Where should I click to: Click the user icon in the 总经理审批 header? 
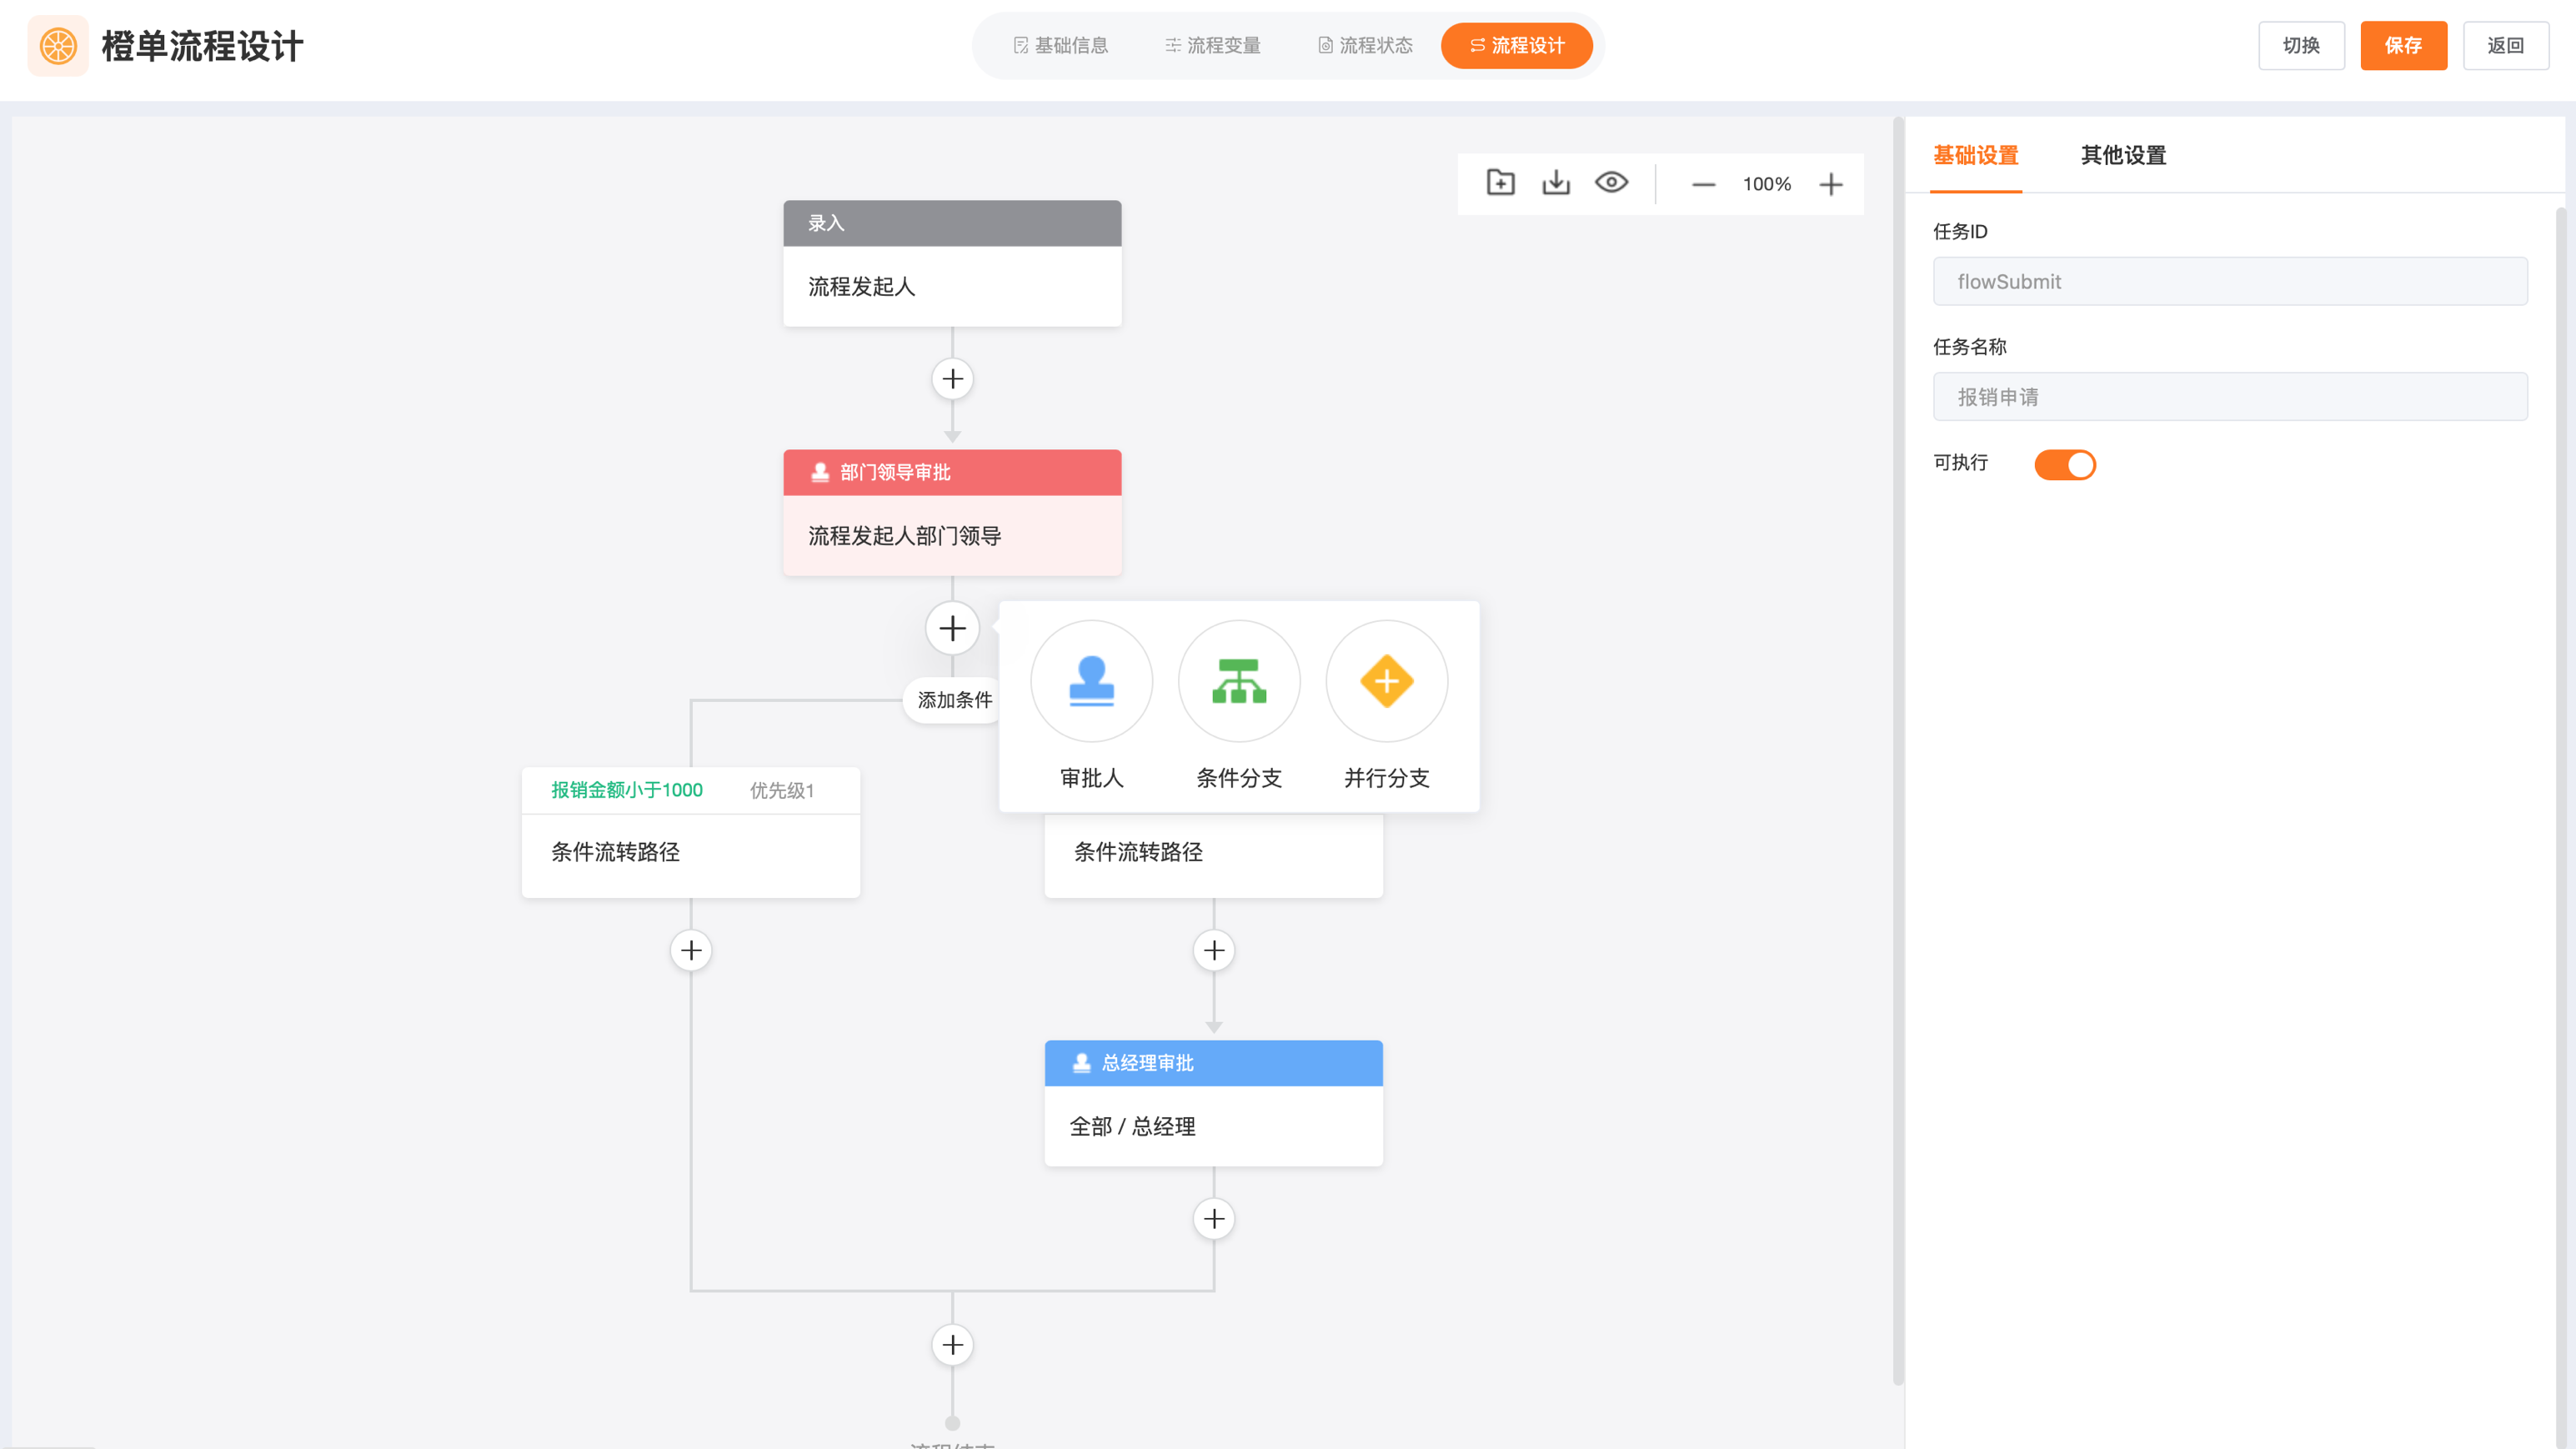(1081, 1063)
